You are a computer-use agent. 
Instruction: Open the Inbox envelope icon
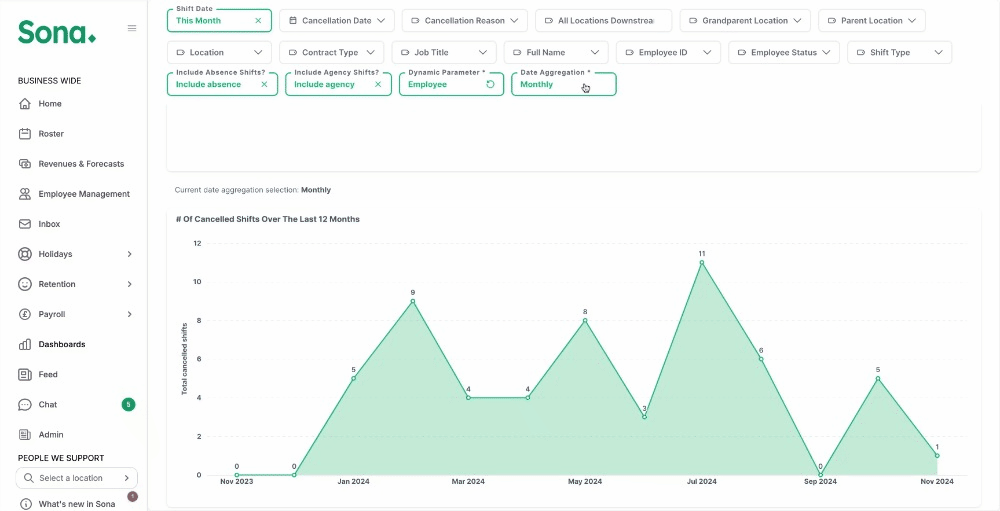(x=25, y=224)
